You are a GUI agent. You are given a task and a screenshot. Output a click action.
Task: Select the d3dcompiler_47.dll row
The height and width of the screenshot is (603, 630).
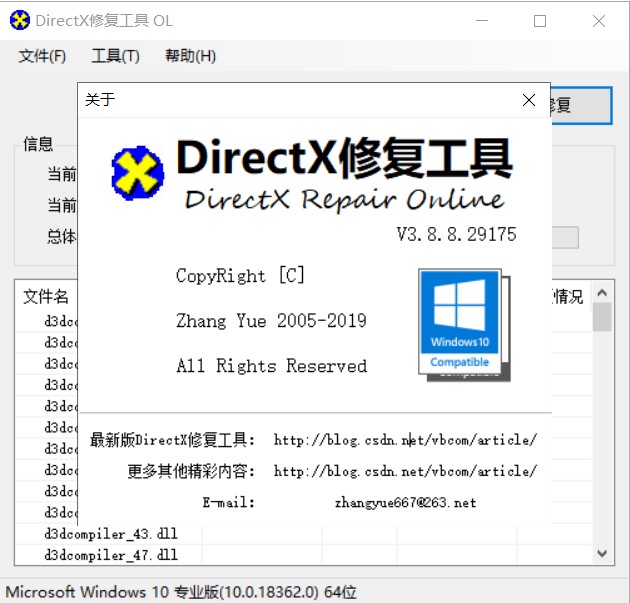pos(303,555)
